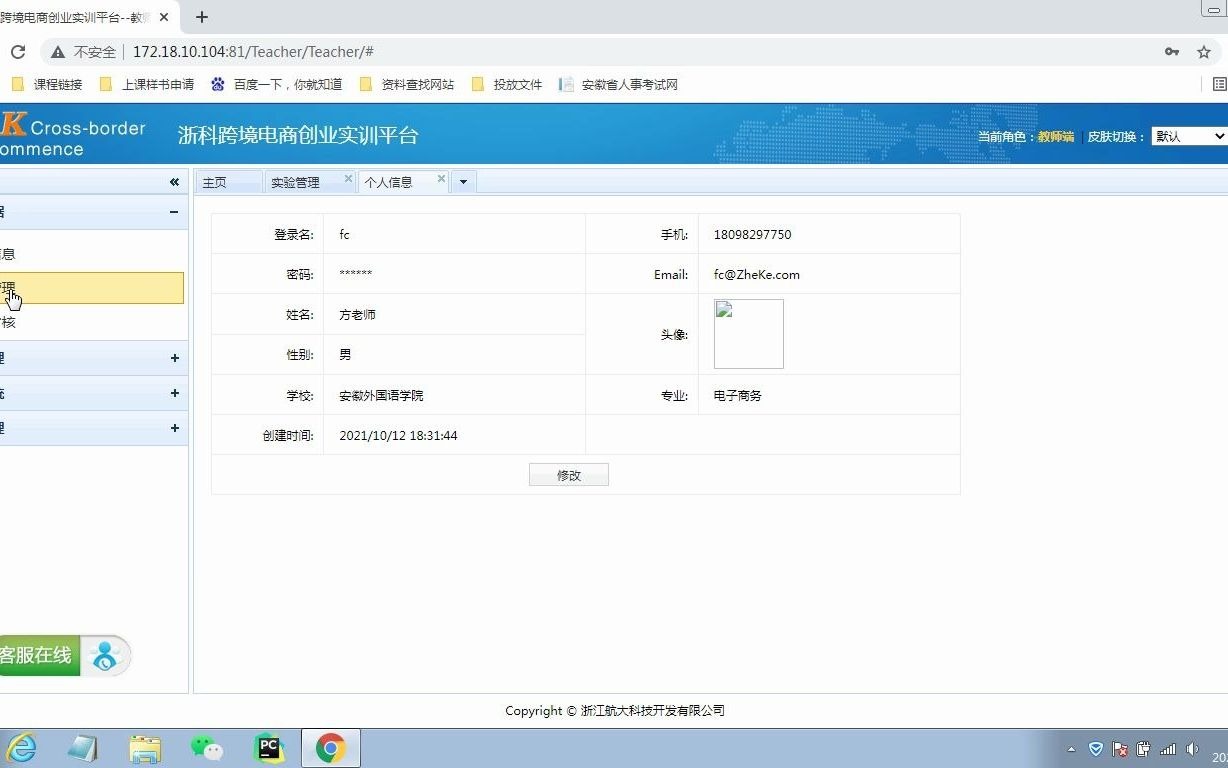Click the browser address bar URL
This screenshot has width=1228, height=768.
pos(250,51)
